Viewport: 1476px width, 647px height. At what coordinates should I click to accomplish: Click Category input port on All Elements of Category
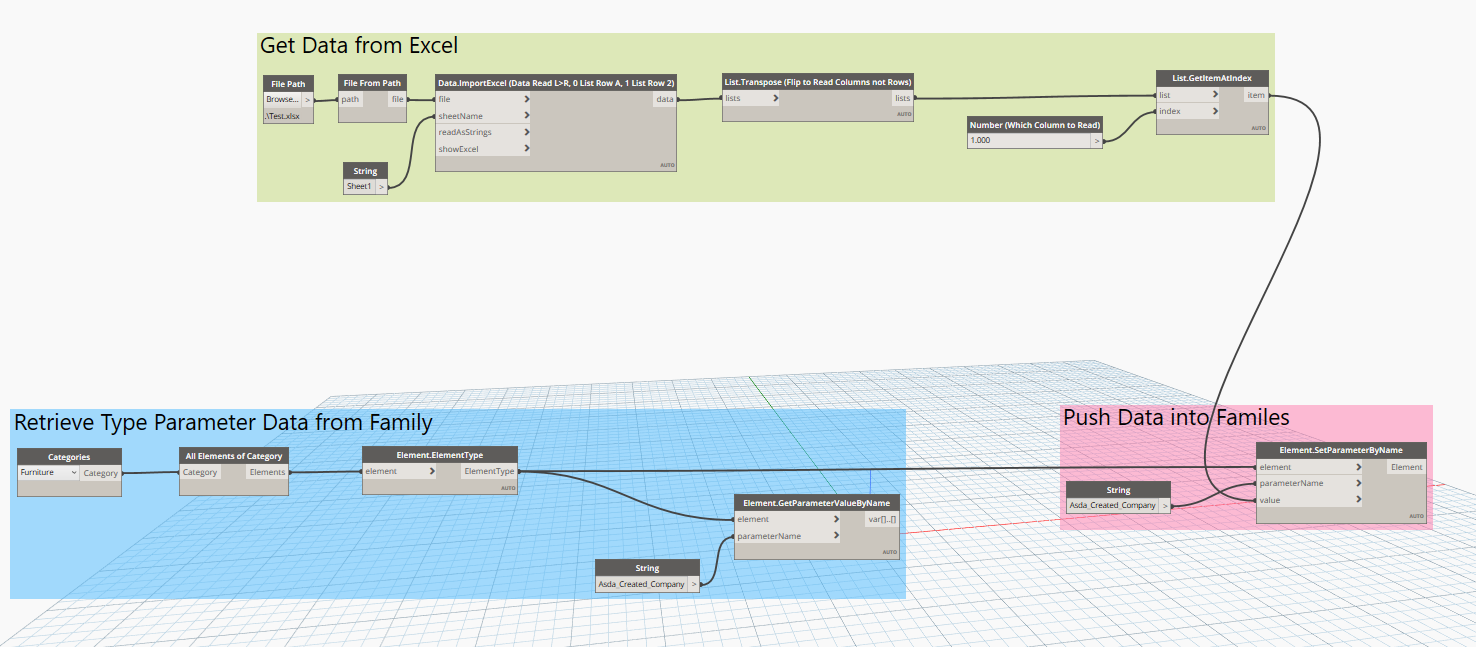pos(200,472)
